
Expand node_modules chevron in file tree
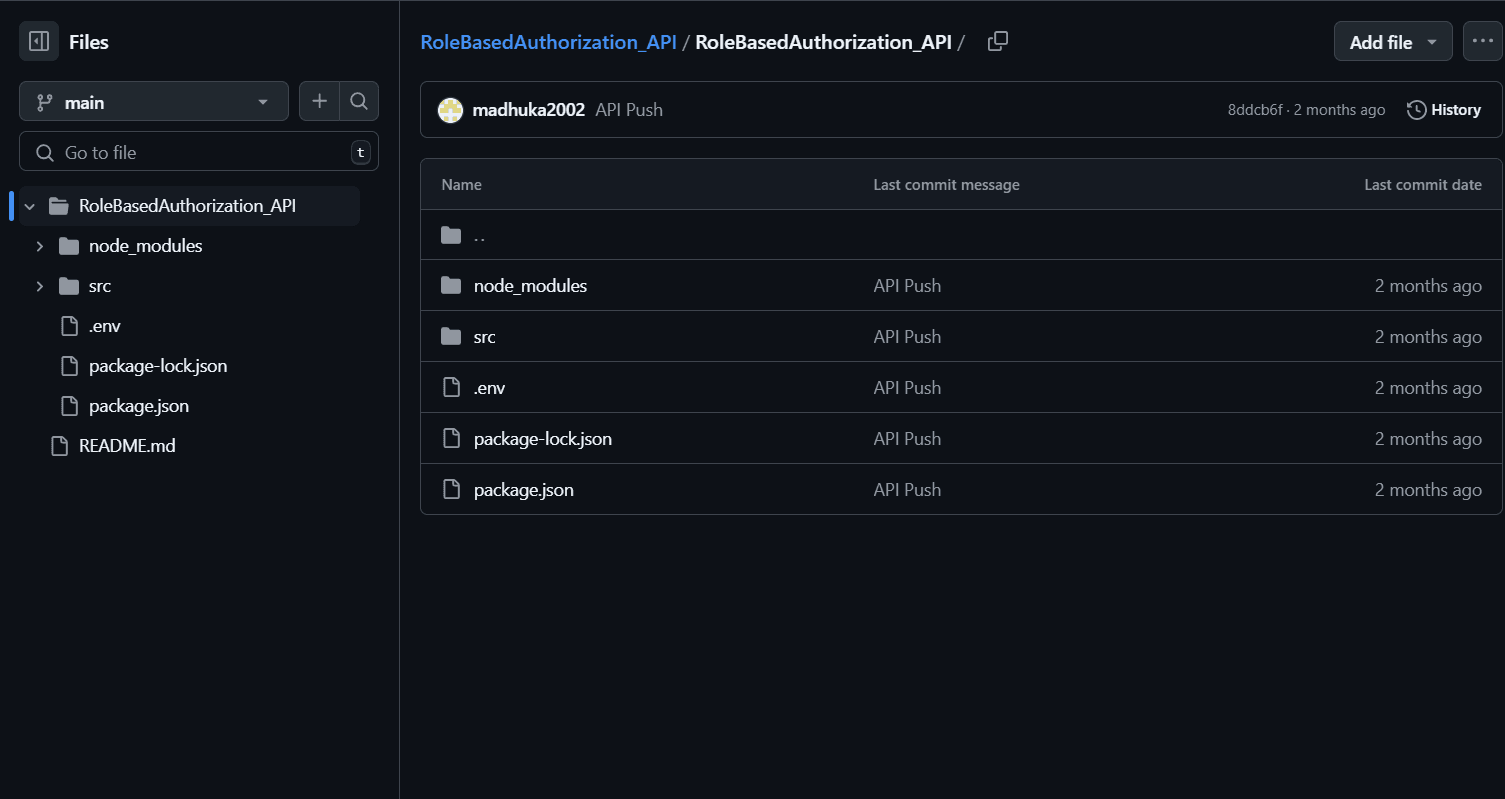click(x=39, y=246)
